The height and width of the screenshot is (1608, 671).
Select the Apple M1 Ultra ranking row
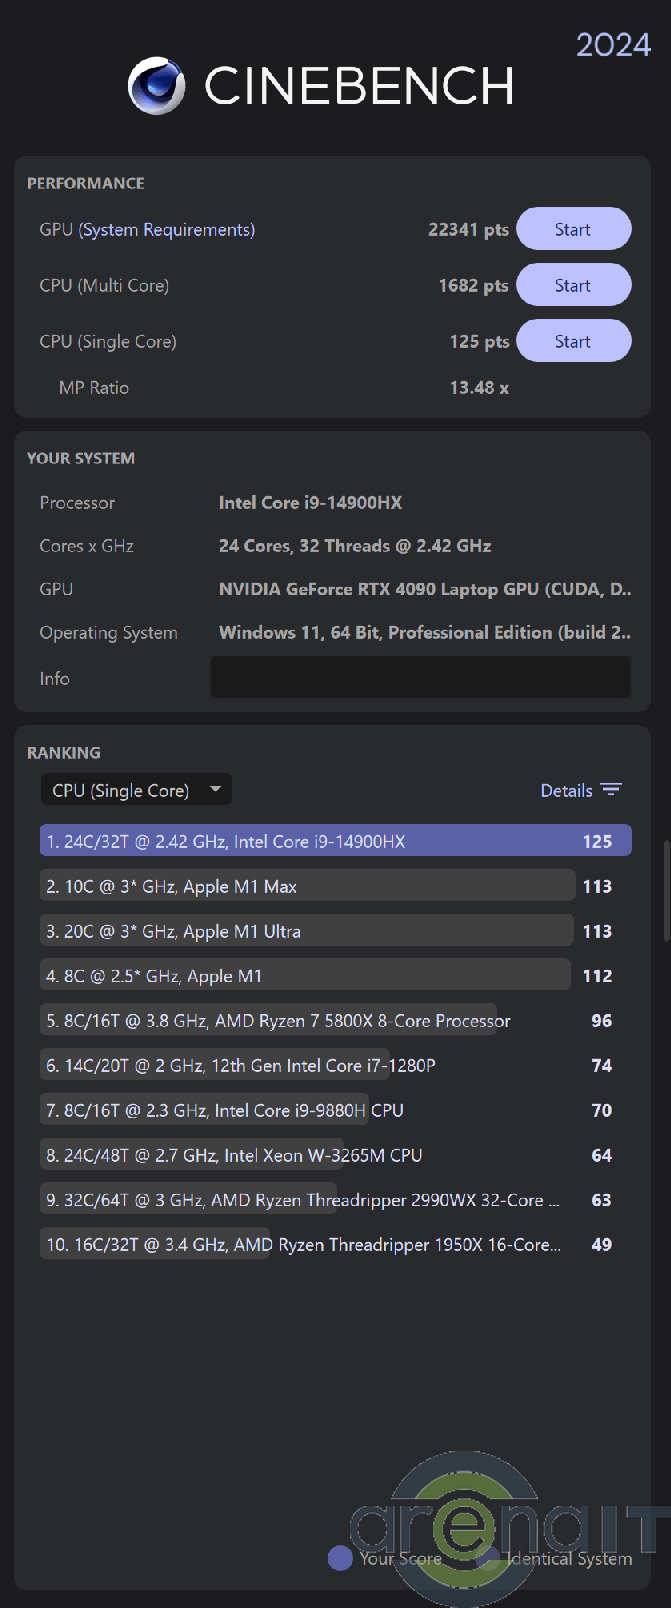point(307,931)
